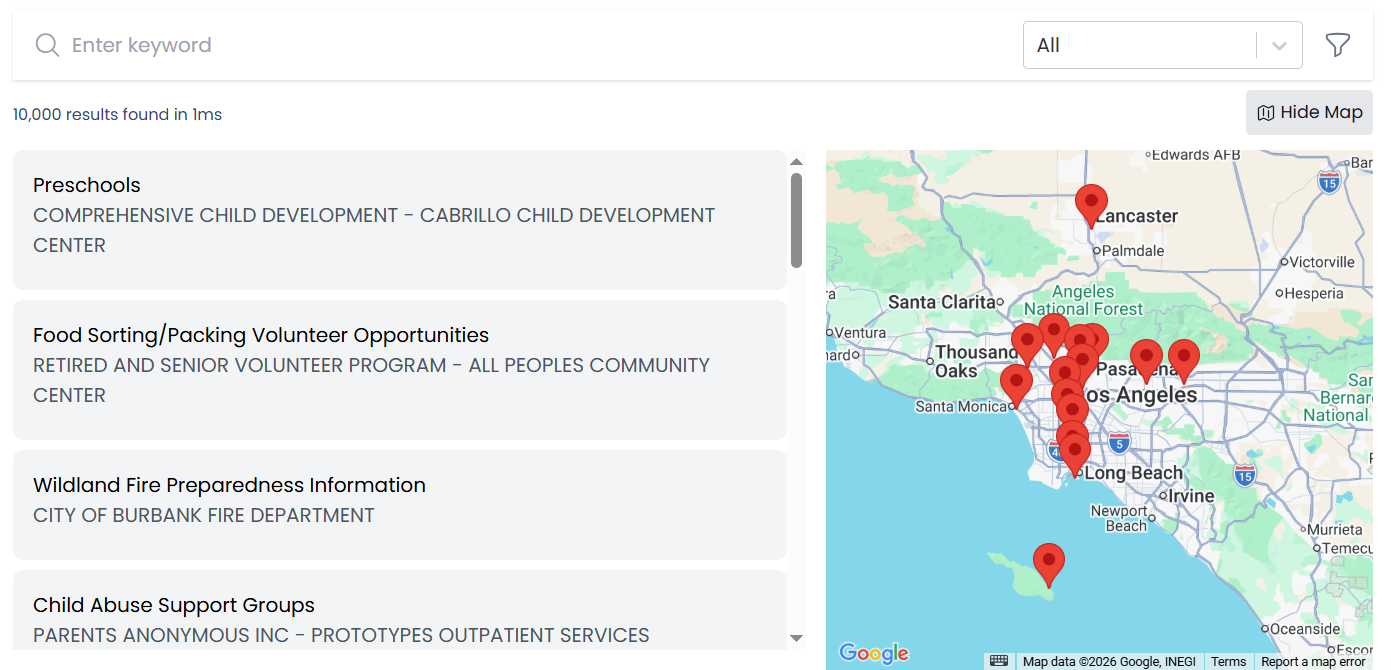Viewport: 1391px width, 670px height.
Task: Click the results list scrollbar thumb
Action: click(x=796, y=220)
